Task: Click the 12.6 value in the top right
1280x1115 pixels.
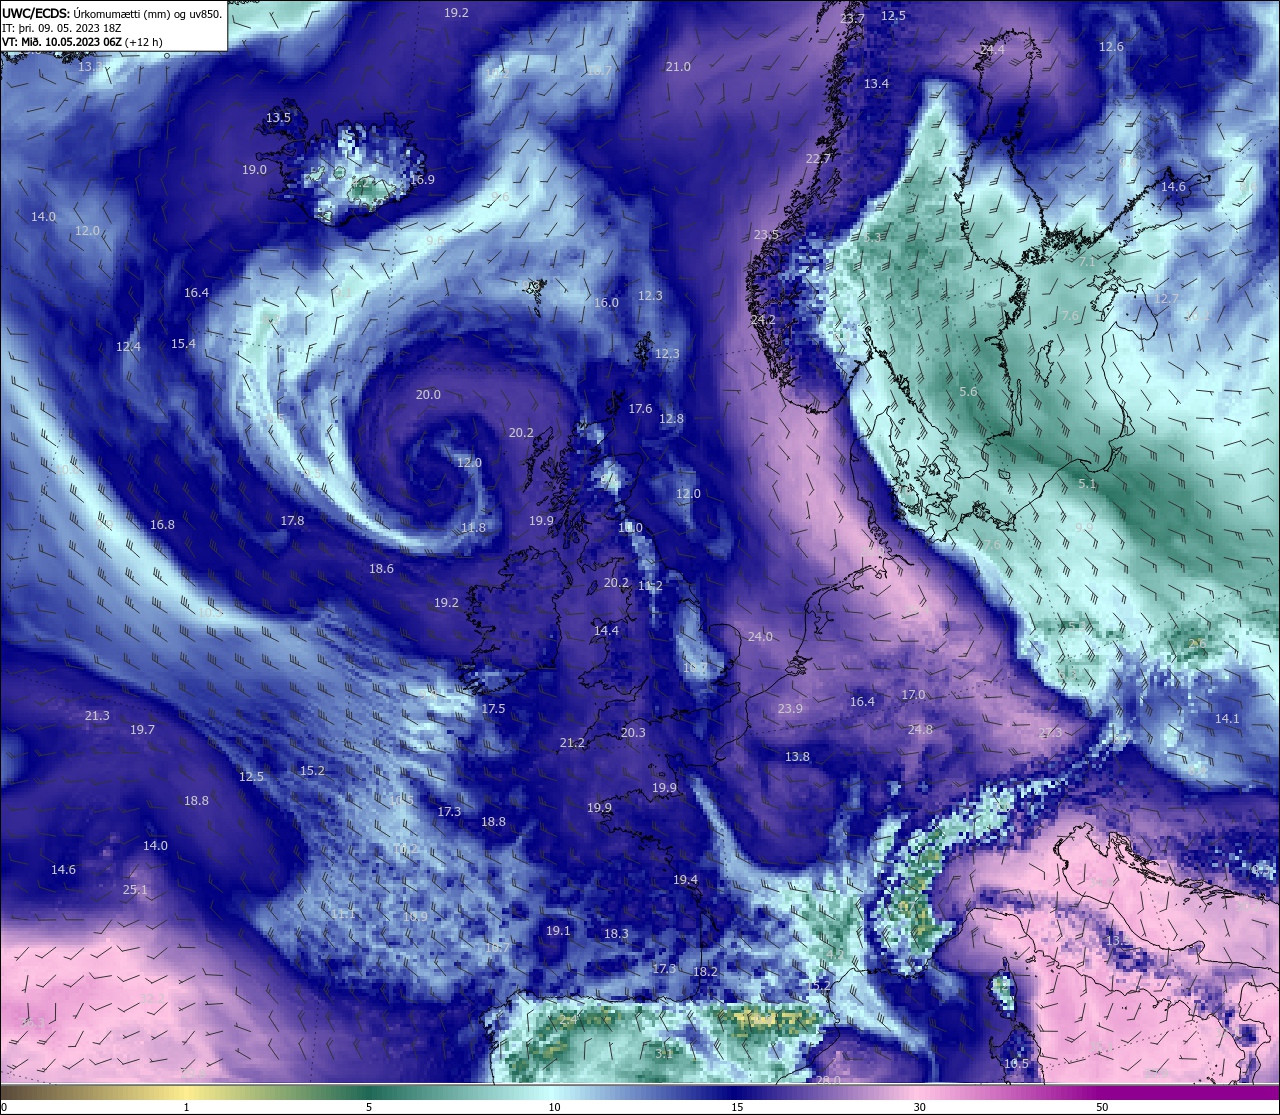Action: coord(1111,47)
